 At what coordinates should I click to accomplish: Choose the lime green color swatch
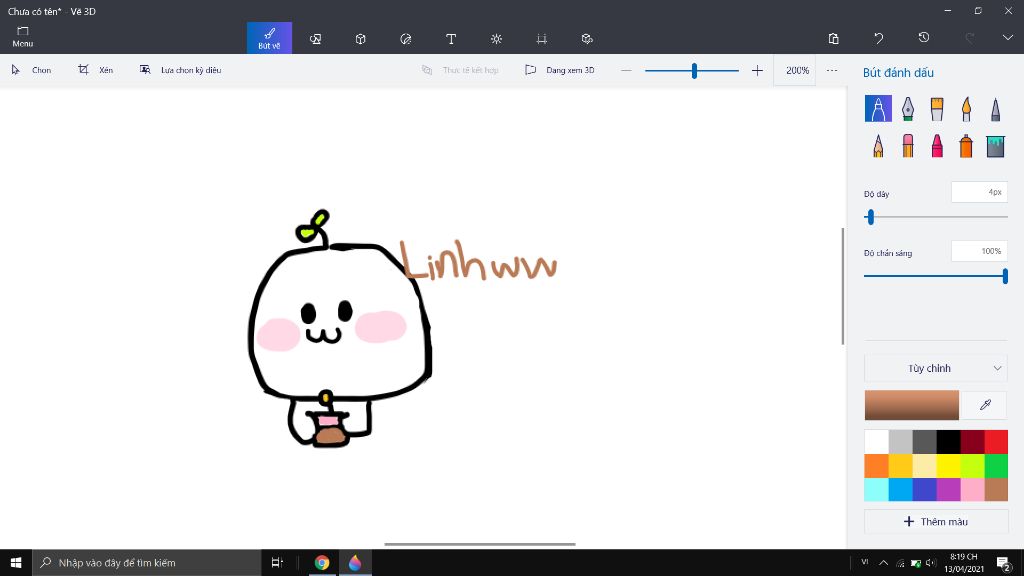tap(972, 466)
